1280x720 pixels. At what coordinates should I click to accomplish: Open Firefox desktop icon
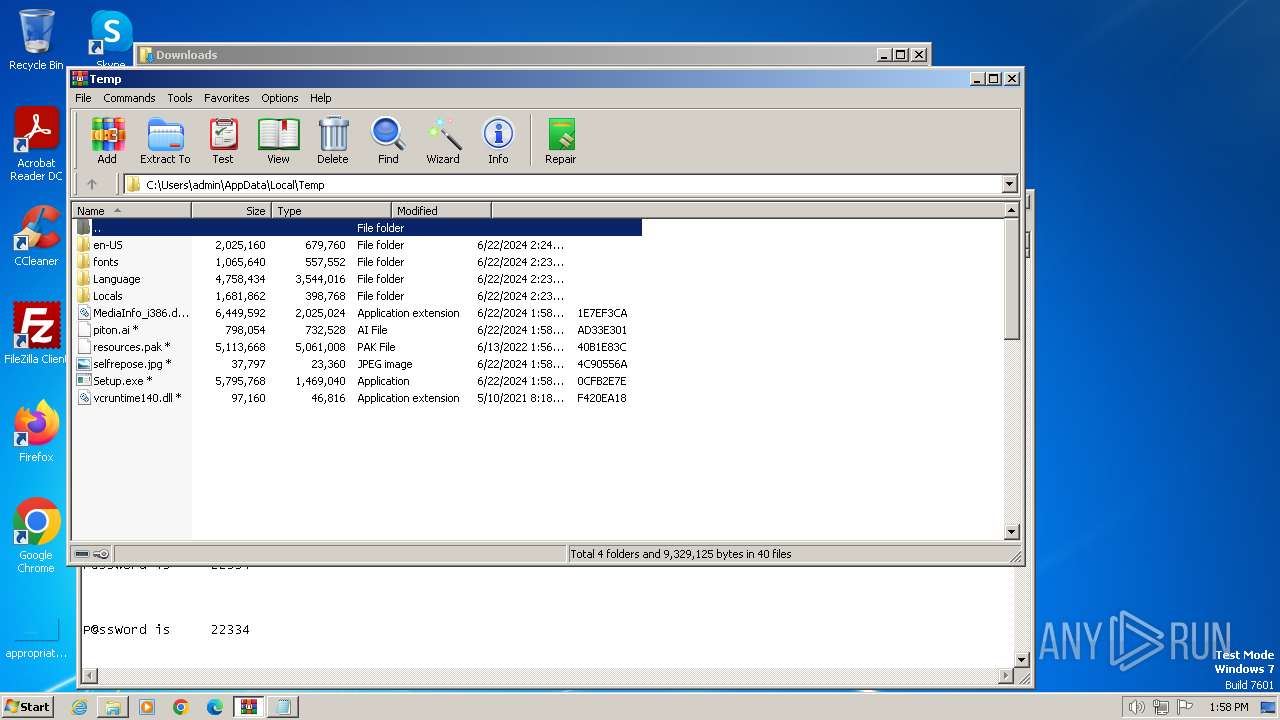tap(36, 431)
